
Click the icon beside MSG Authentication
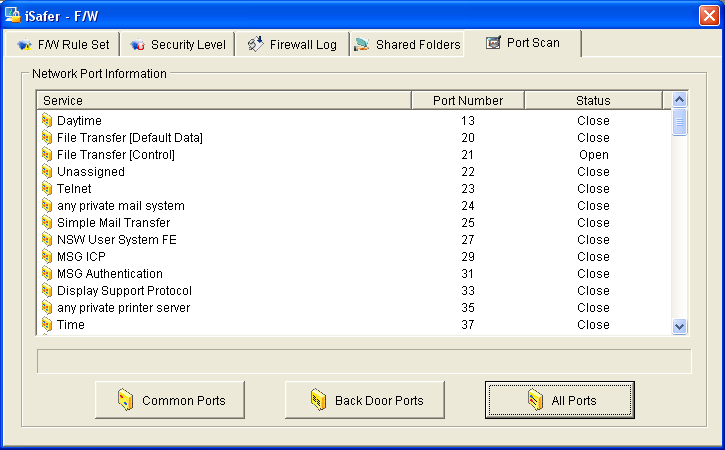pos(47,274)
